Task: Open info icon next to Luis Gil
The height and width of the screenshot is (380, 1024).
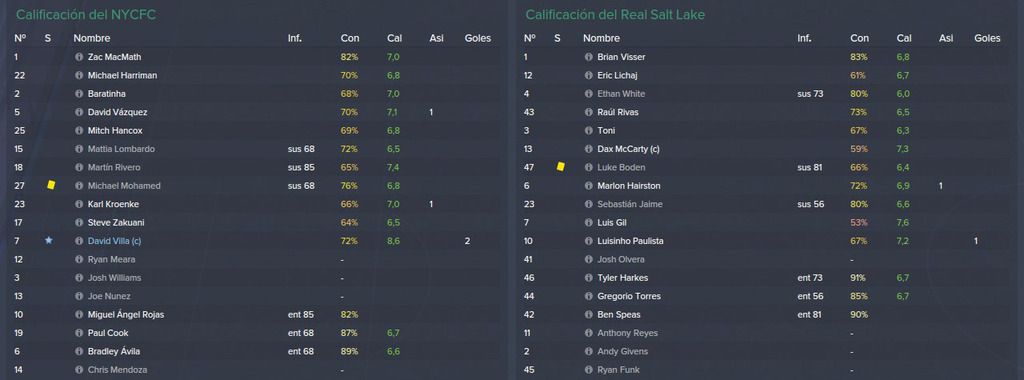Action: tap(588, 223)
